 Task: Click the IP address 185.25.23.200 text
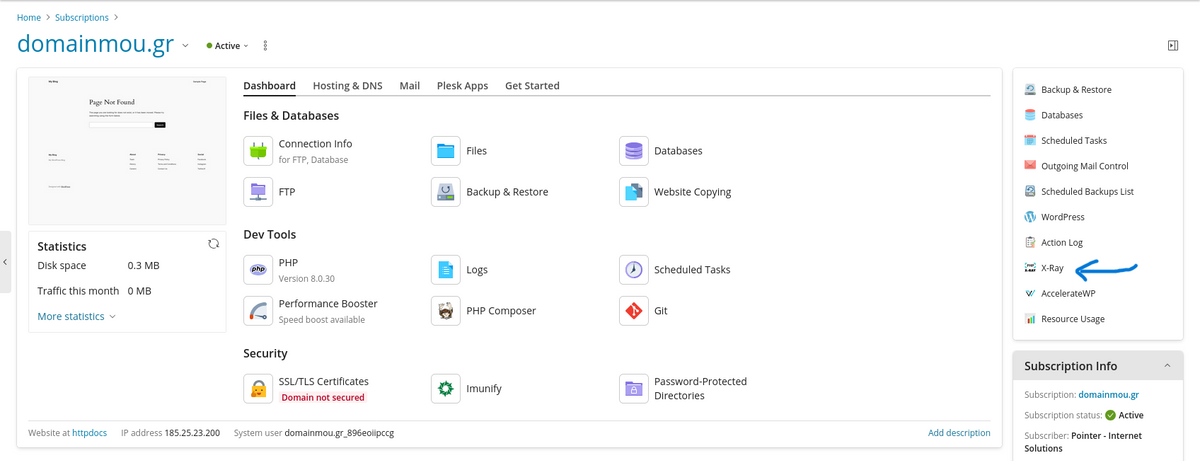[x=168, y=433]
